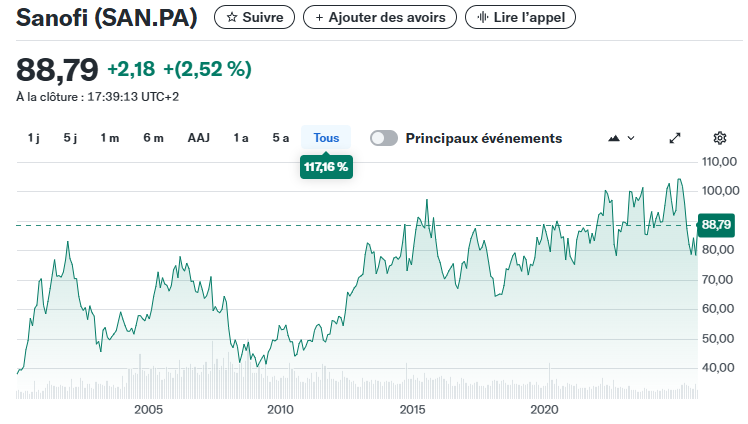Expand the chart type dropdown chevron

click(631, 138)
